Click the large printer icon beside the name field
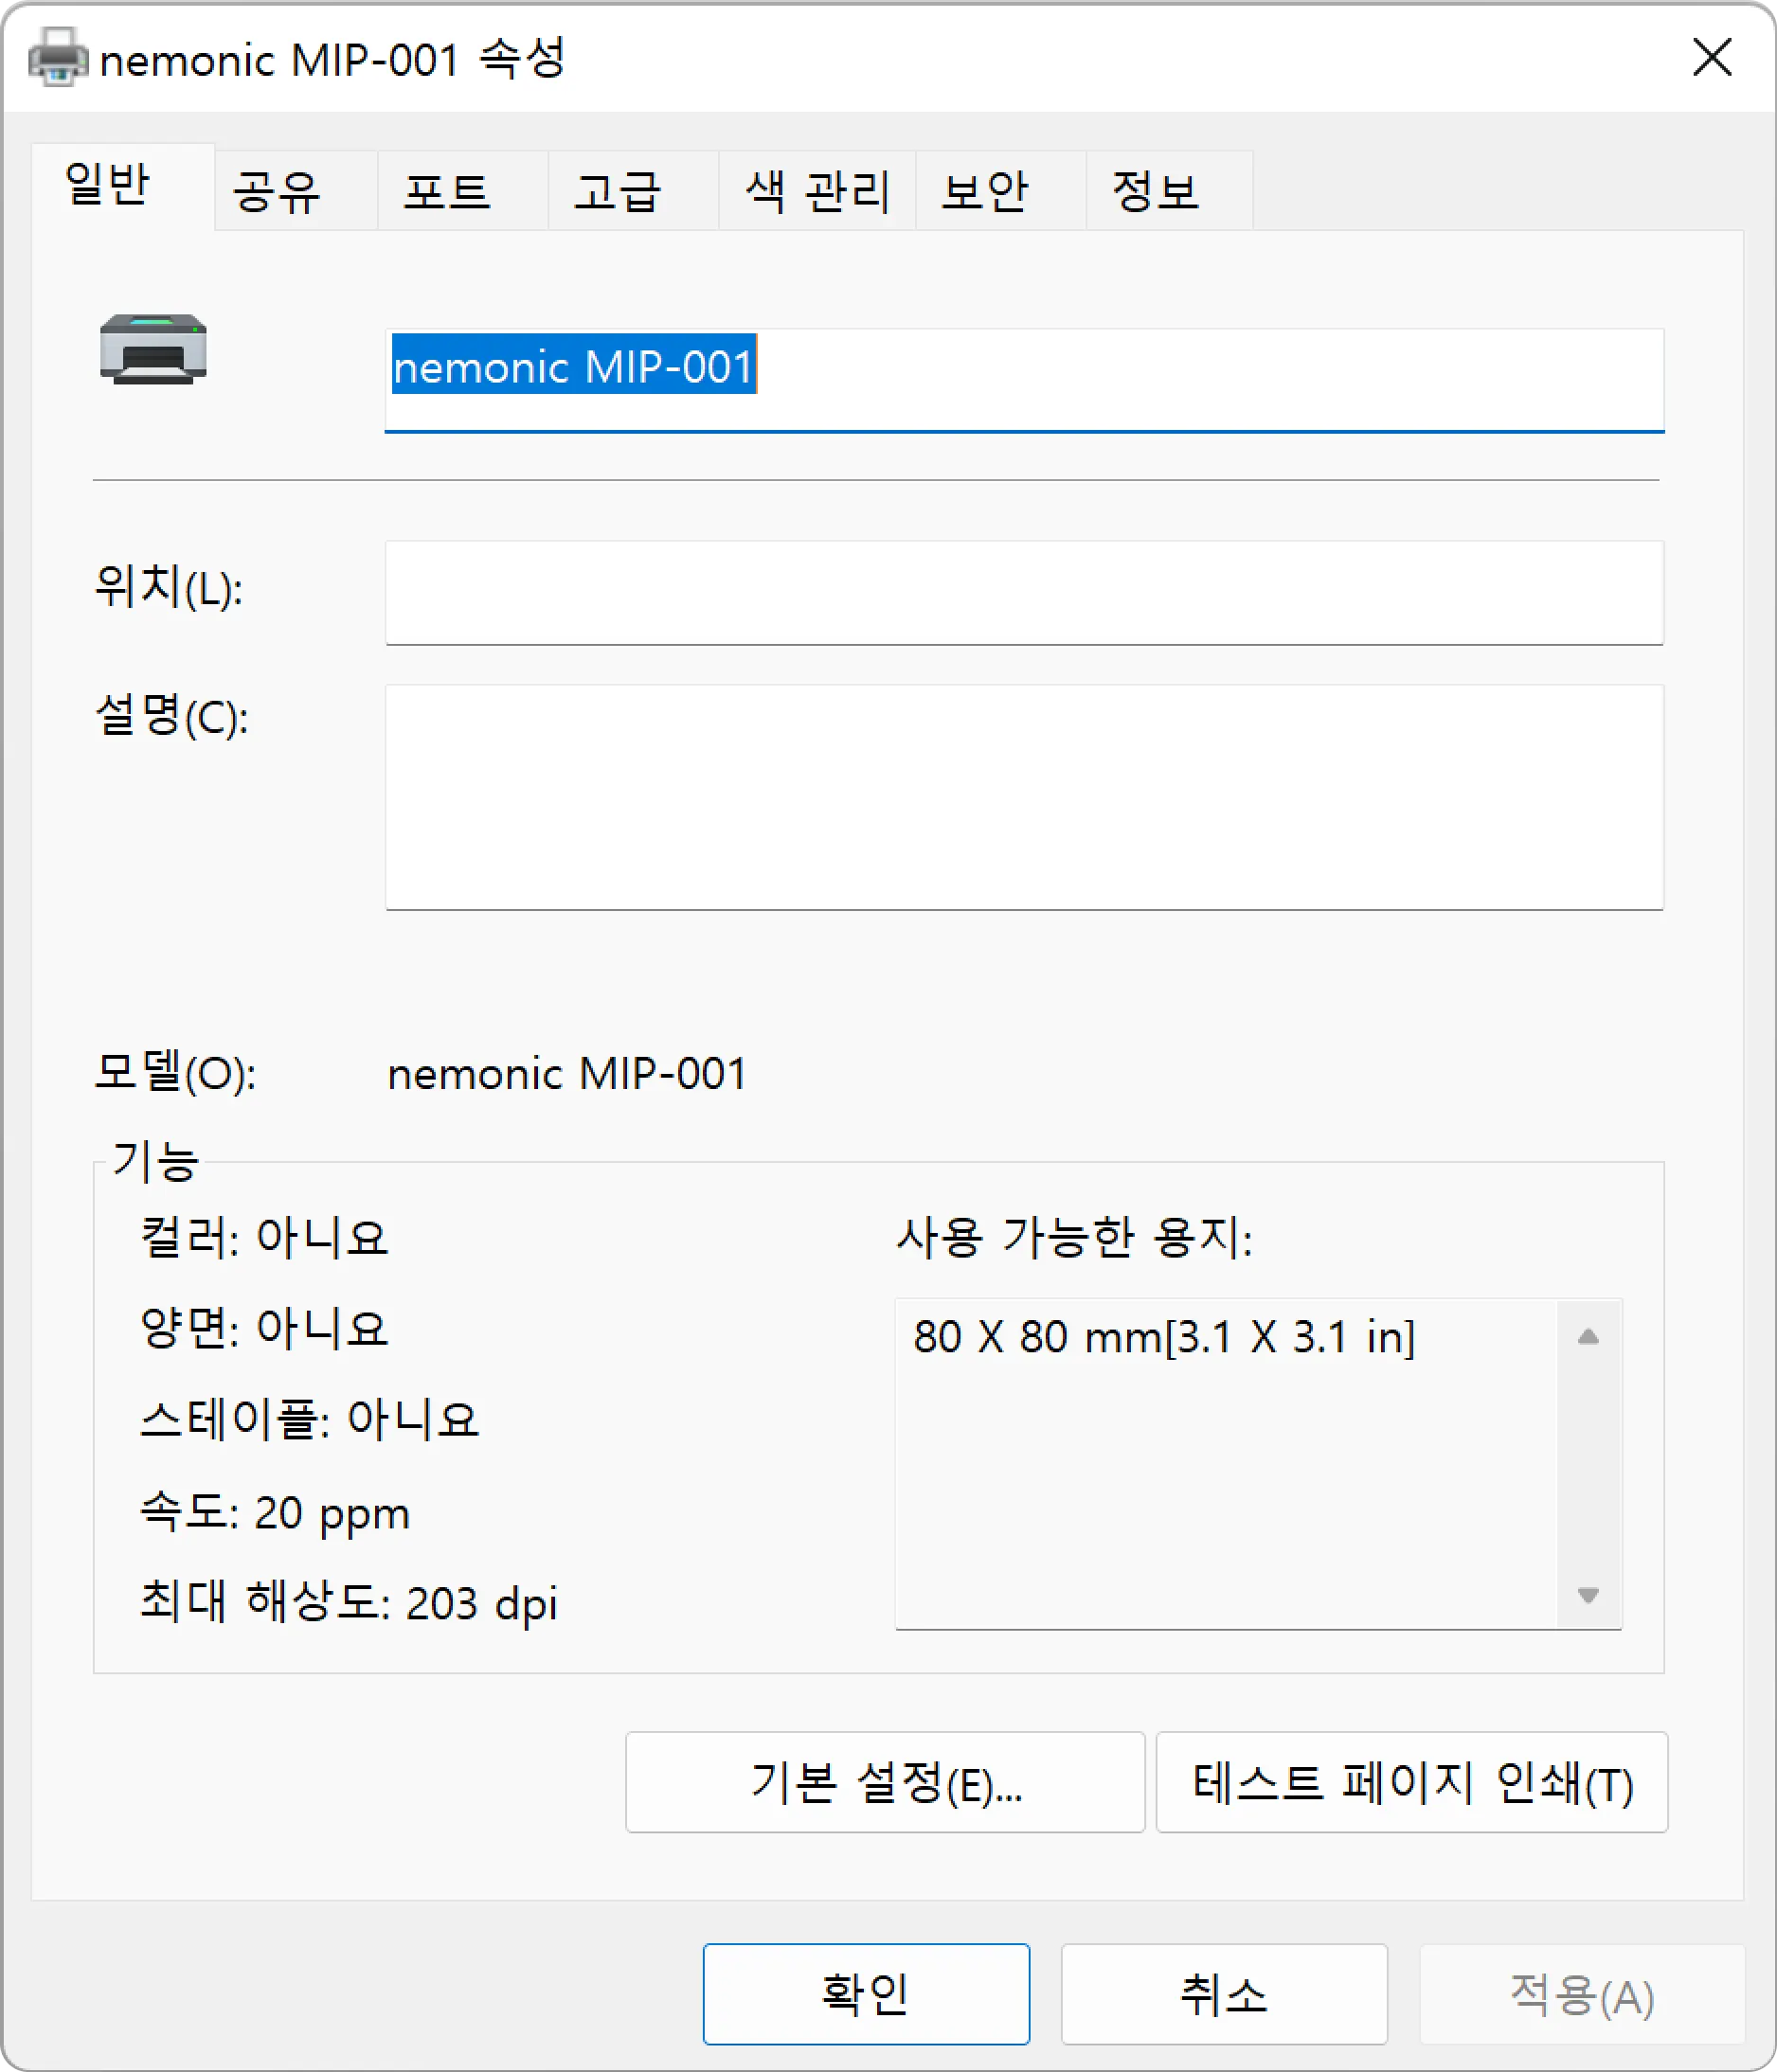The height and width of the screenshot is (2072, 1777). pos(153,349)
